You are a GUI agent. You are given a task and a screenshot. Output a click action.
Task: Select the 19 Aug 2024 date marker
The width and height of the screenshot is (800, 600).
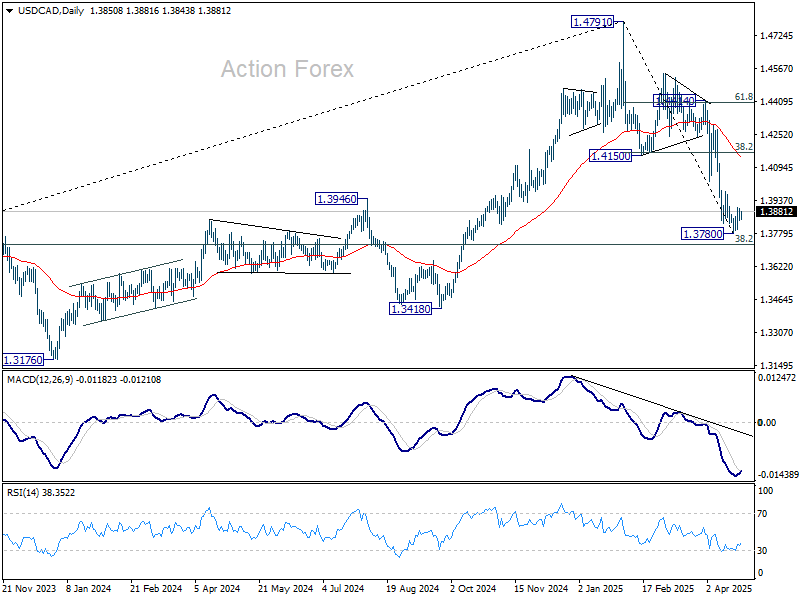click(x=412, y=589)
